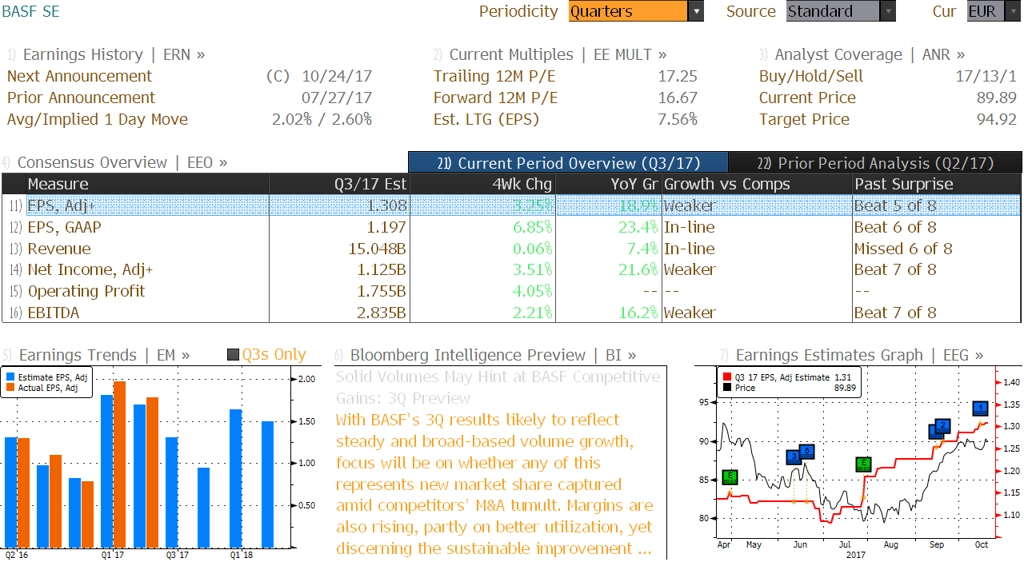Click the Est. LTG (EPS) value 7.56%
This screenshot has width=1024, height=562.
678,119
